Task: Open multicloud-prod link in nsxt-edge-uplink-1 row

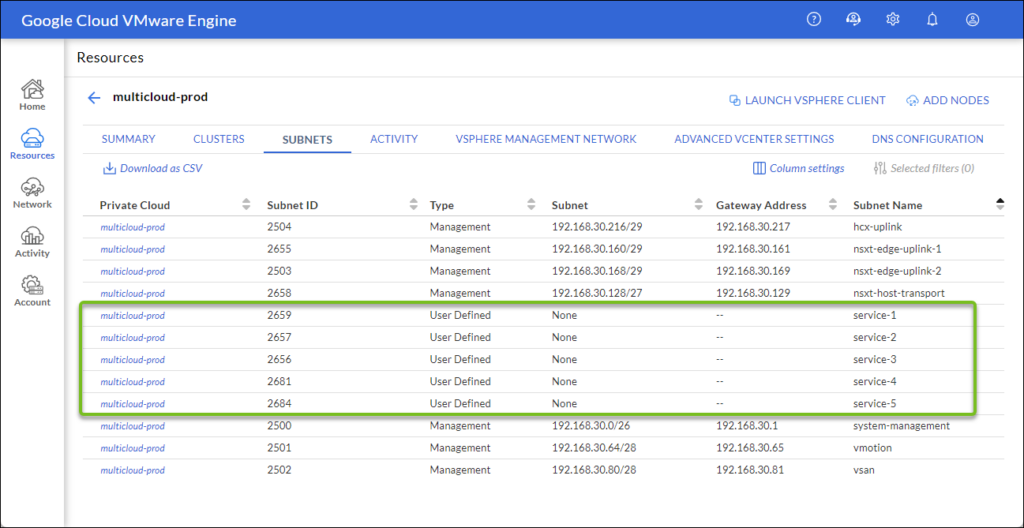Action: pos(133,249)
